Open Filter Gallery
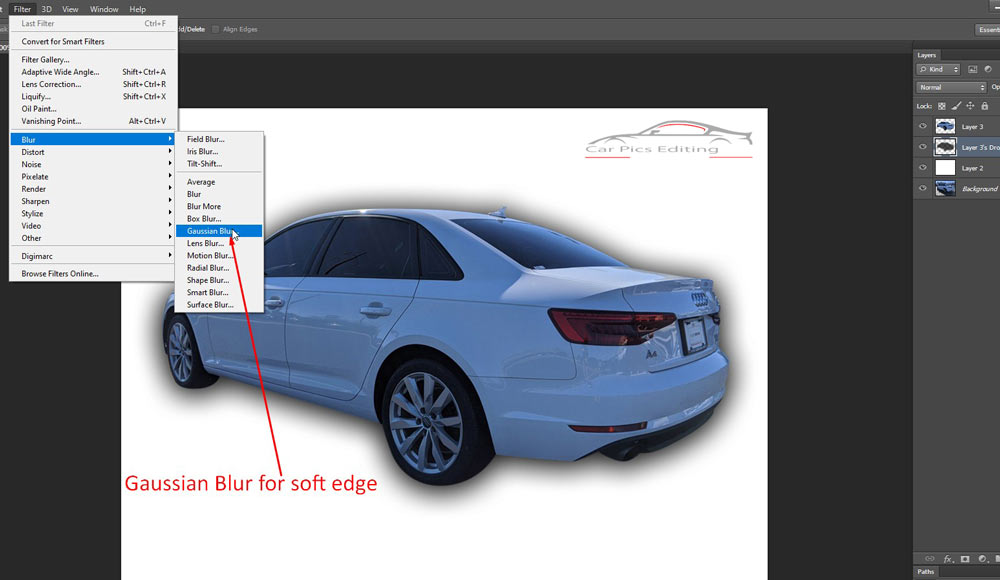This screenshot has width=1000, height=580. point(92,59)
